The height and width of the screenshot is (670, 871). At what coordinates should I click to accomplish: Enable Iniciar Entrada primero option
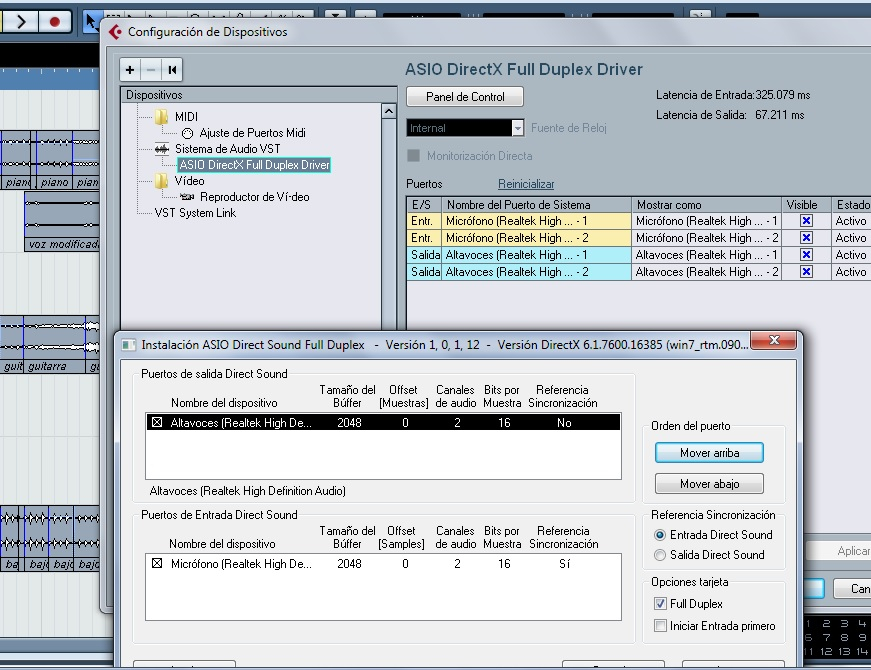(660, 626)
